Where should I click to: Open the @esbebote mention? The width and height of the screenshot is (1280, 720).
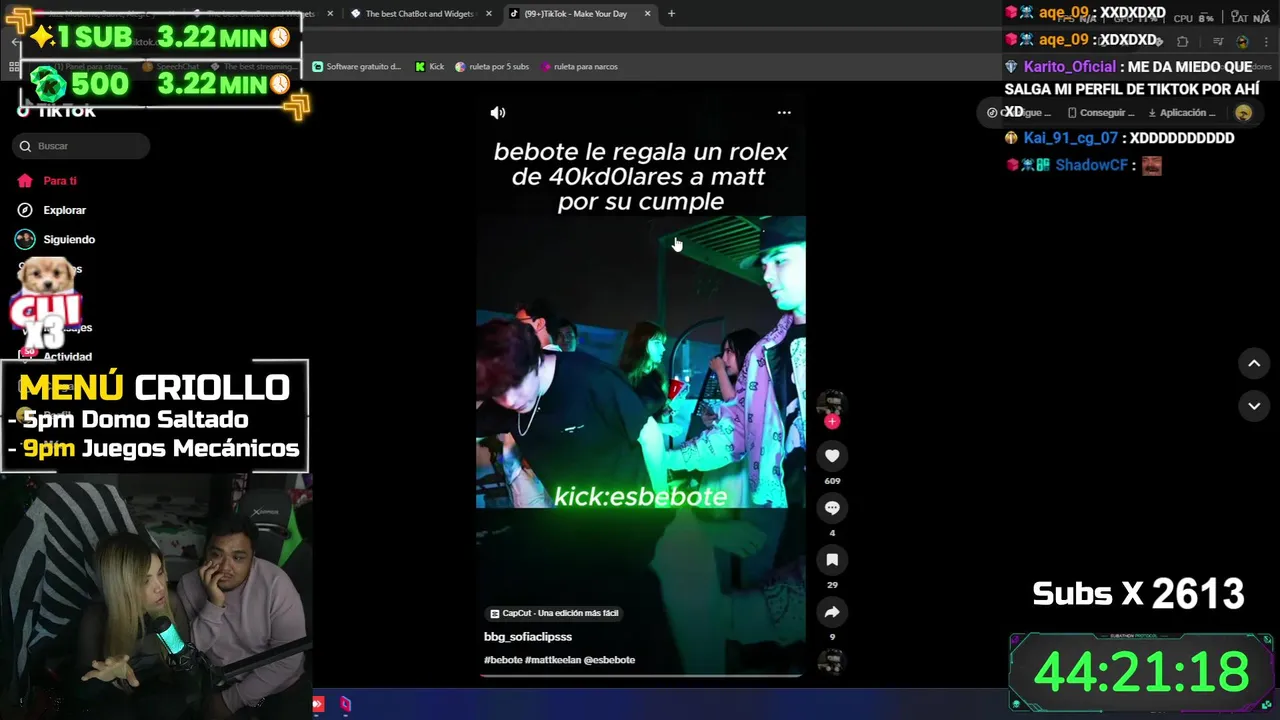[x=609, y=660]
